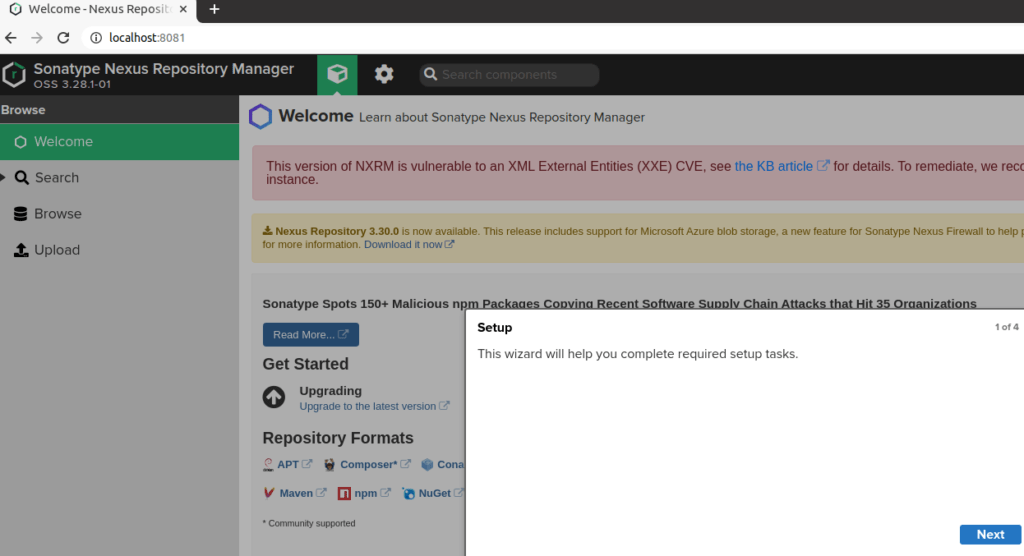Click the NuGet icon
Image resolution: width=1024 pixels, height=556 pixels.
pyautogui.click(x=408, y=493)
